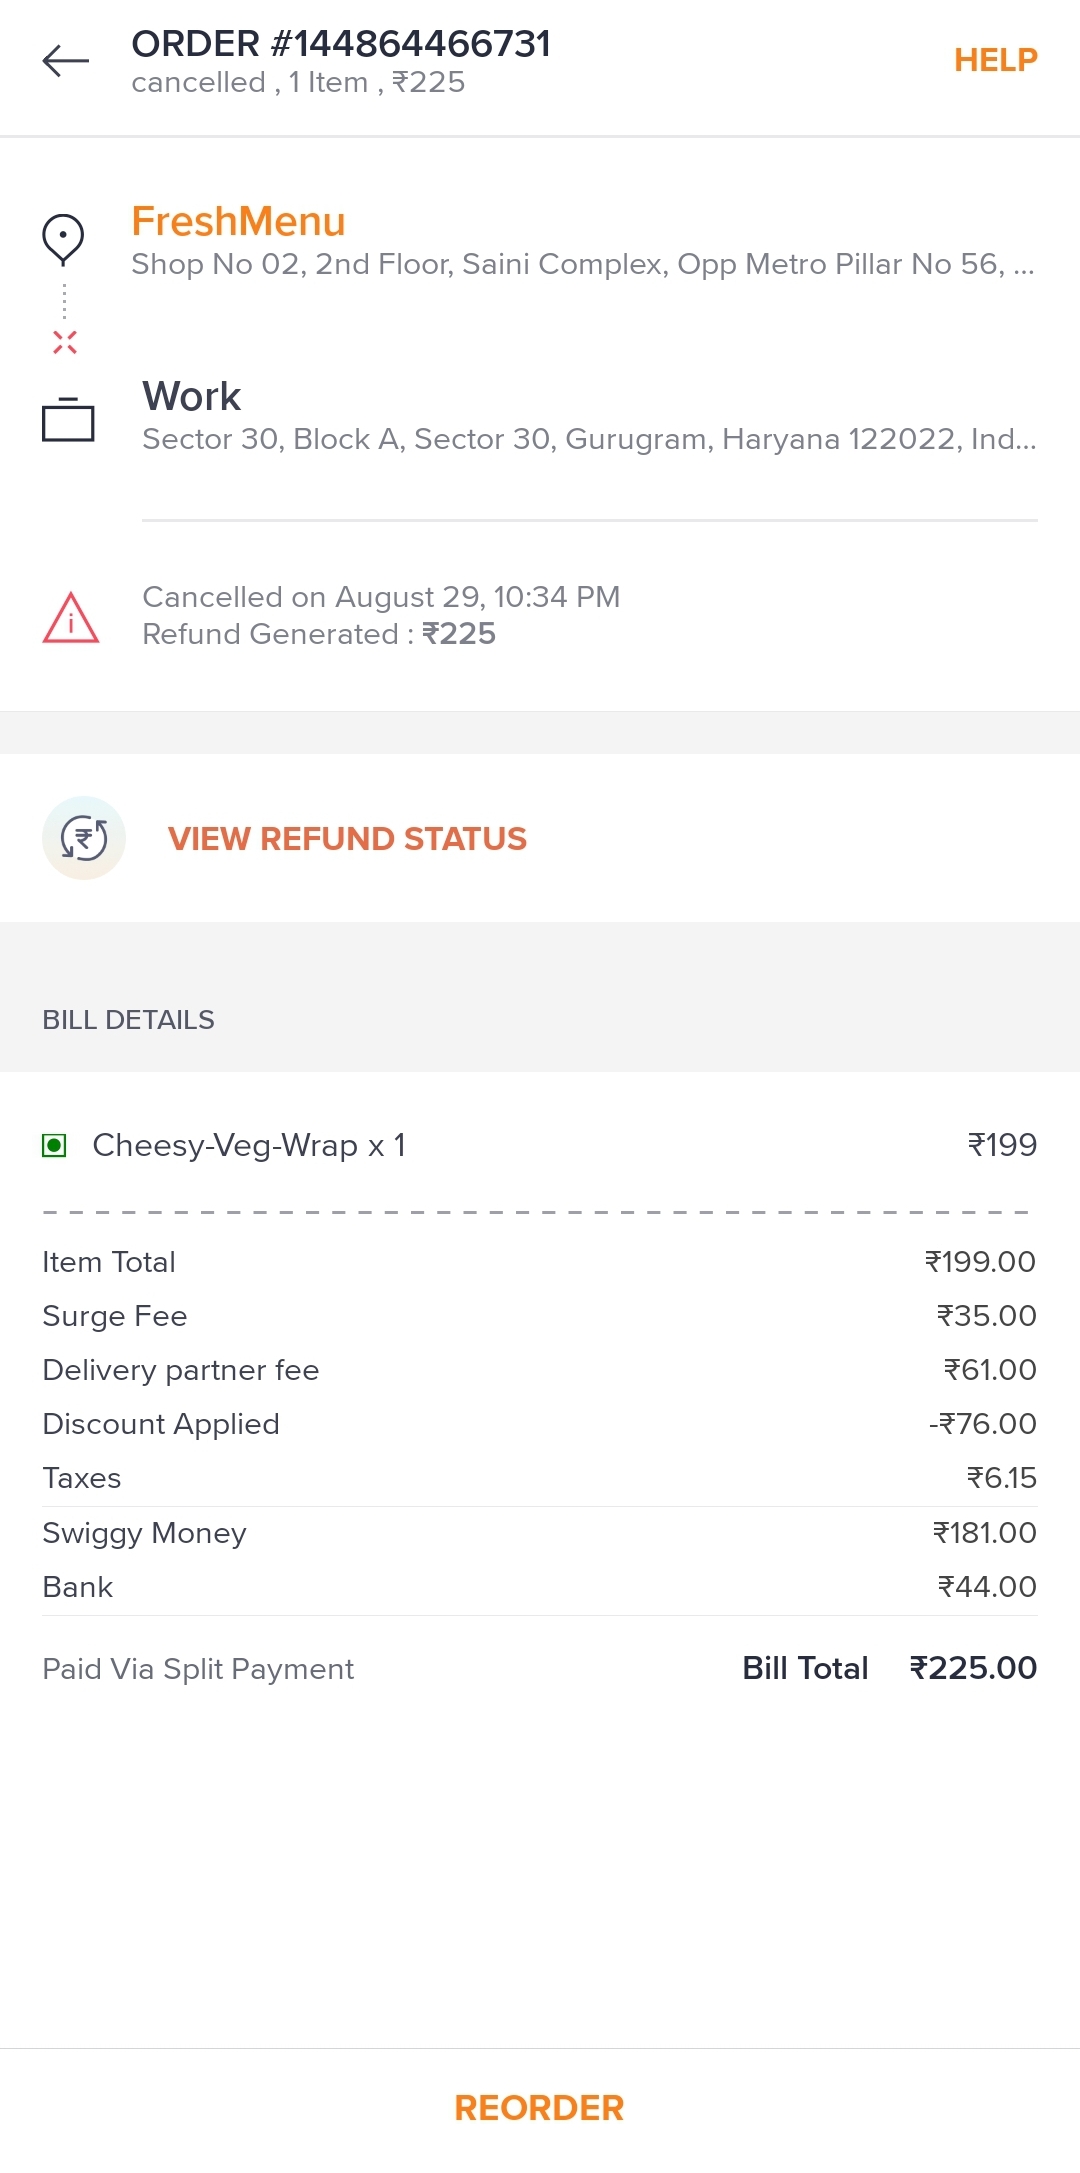Tap the restaurant location pin icon
The height and width of the screenshot is (2173, 1080).
click(63, 240)
